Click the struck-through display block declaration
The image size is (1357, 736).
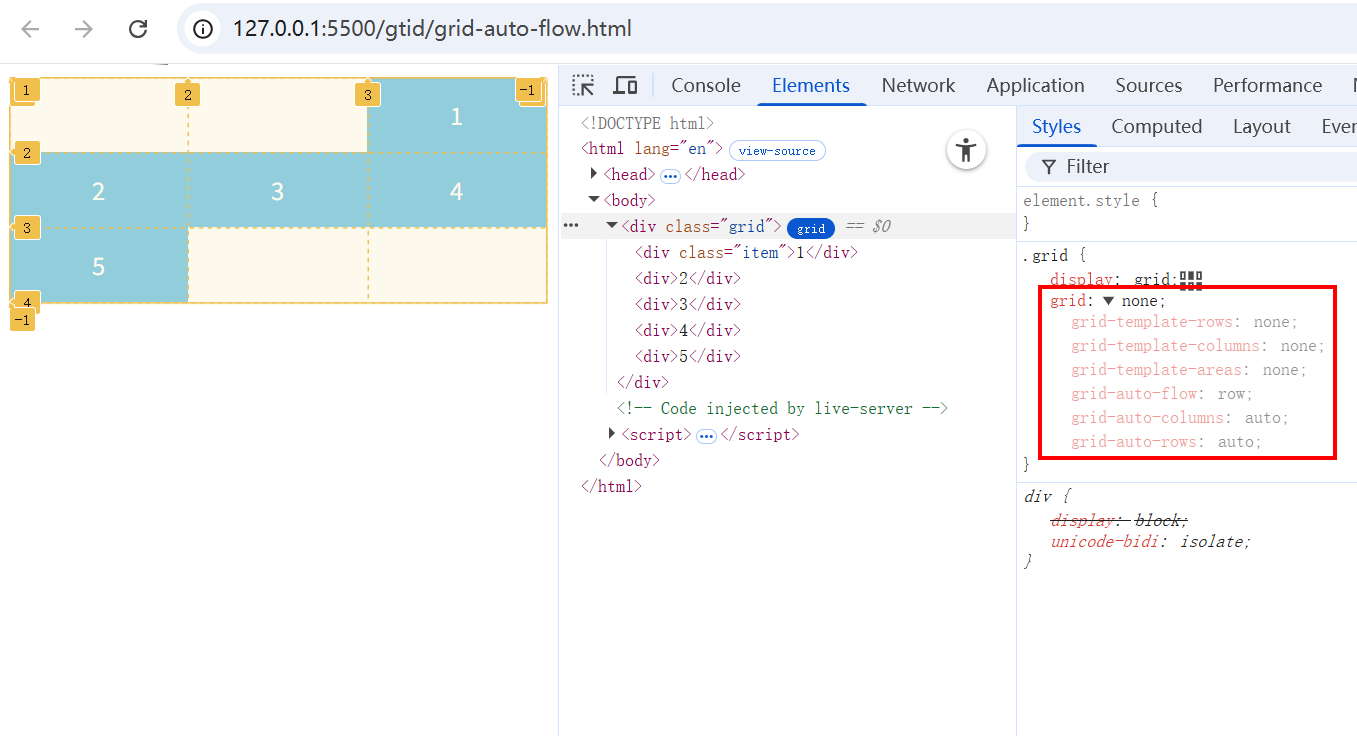tap(1119, 520)
